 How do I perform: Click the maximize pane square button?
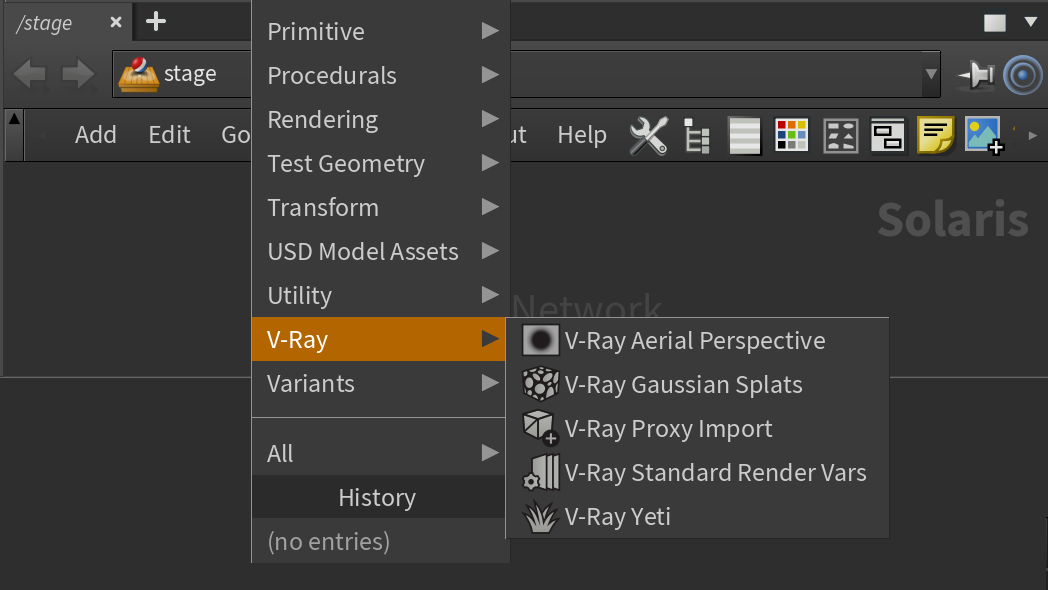coord(995,23)
